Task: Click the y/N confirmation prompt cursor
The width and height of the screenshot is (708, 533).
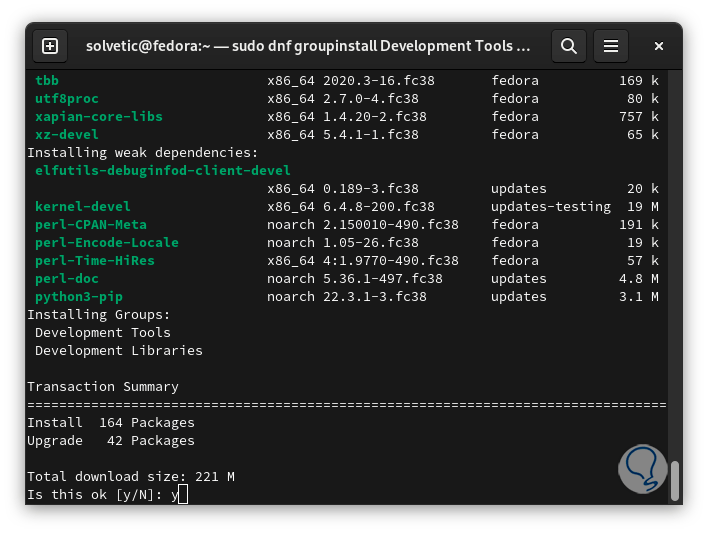Action: point(183,494)
